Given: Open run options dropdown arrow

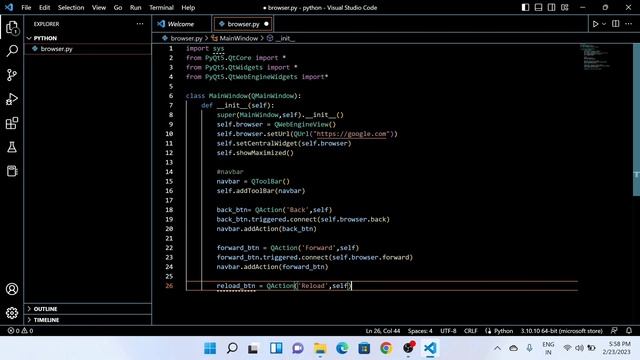Looking at the screenshot, I should pyautogui.click(x=604, y=24).
